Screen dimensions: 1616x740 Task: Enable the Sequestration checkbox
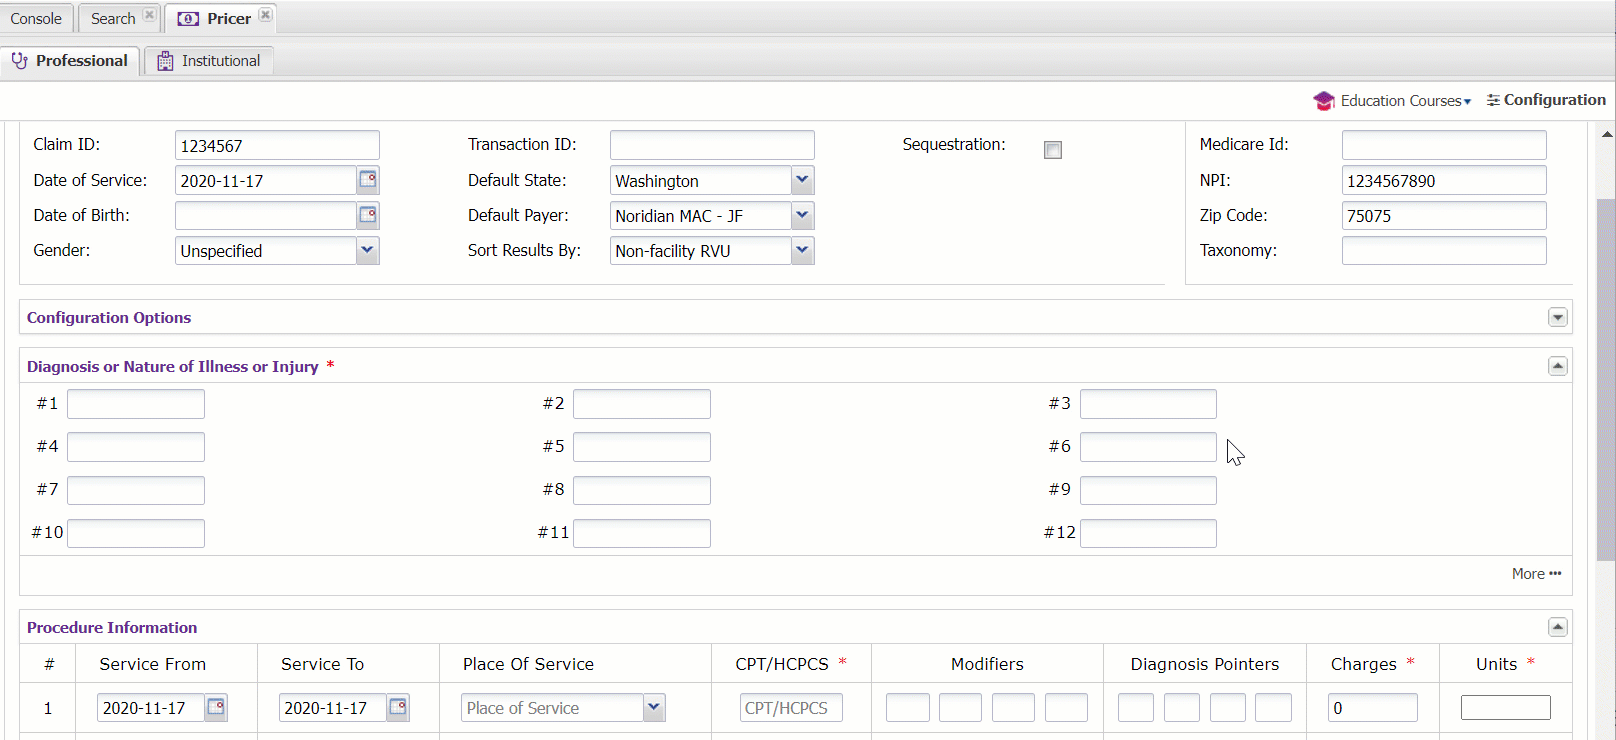1053,150
